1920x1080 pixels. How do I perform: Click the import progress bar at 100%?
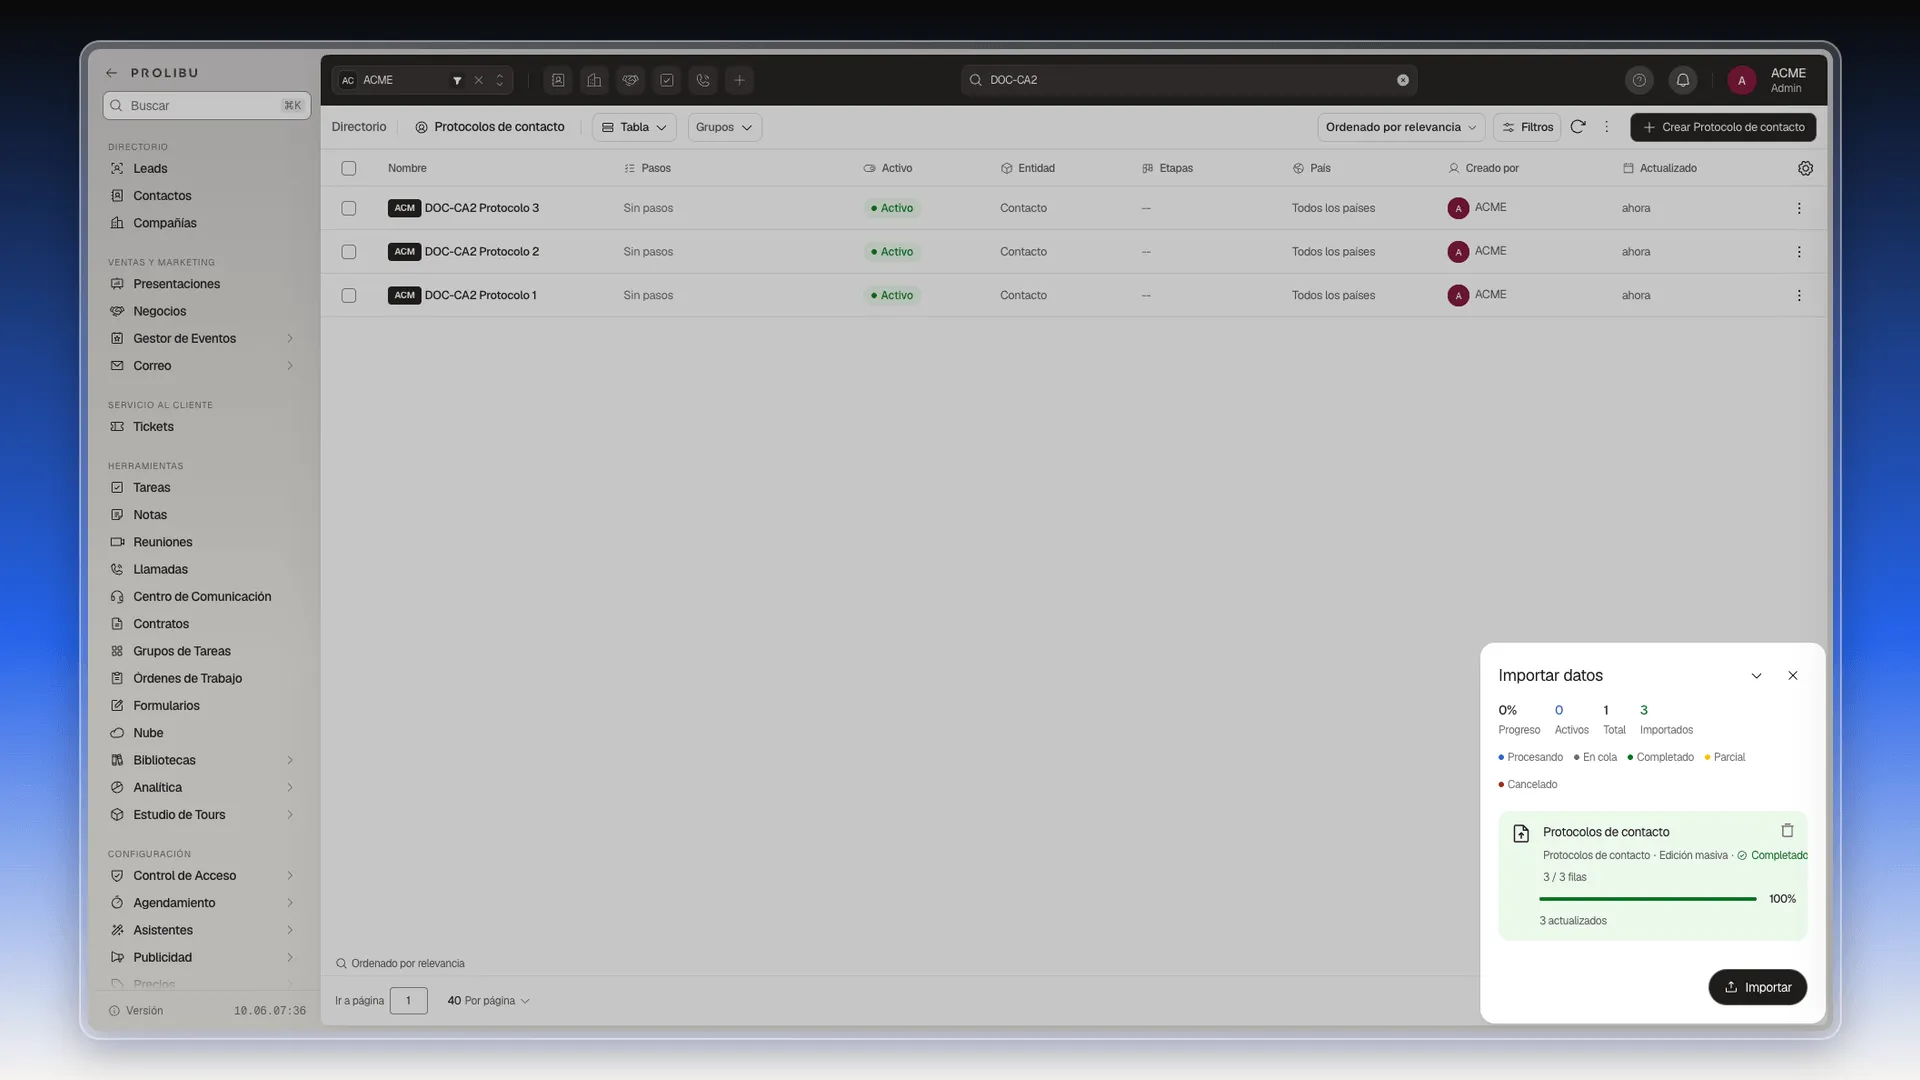tap(1647, 899)
